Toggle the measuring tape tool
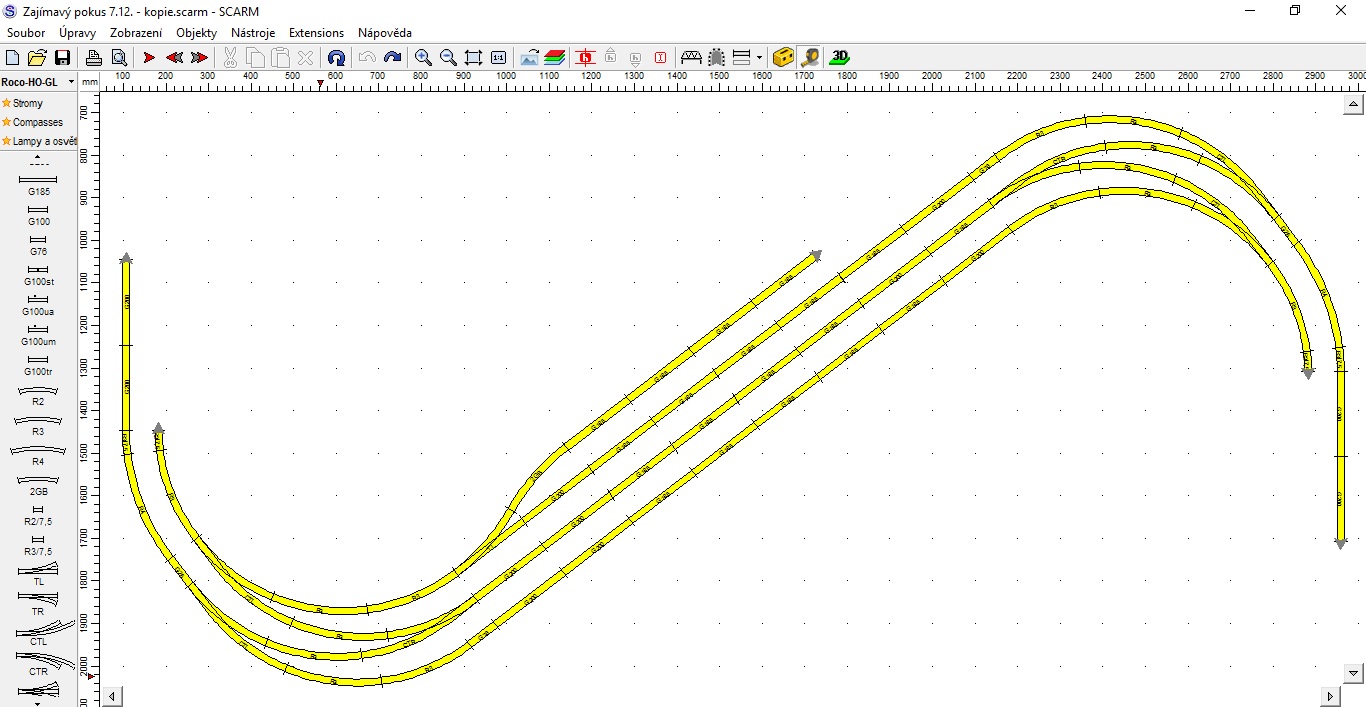 pos(809,58)
